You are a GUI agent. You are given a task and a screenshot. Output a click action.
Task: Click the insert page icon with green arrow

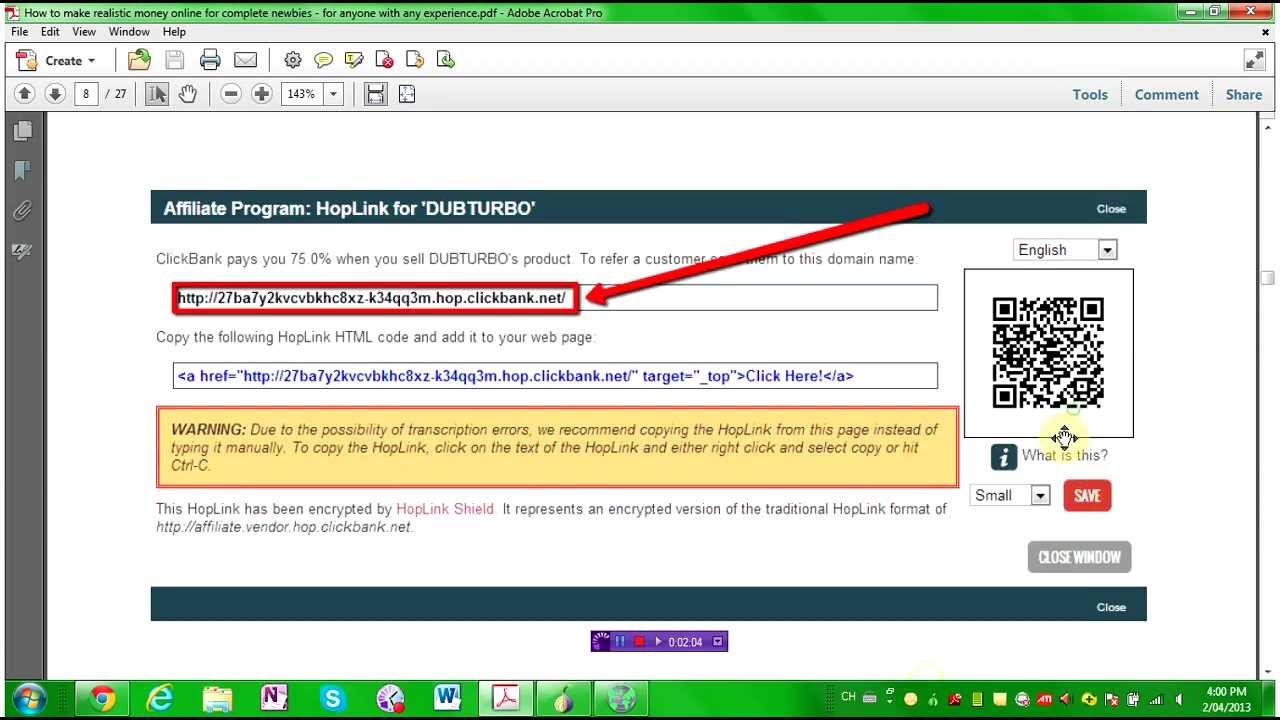(x=445, y=60)
